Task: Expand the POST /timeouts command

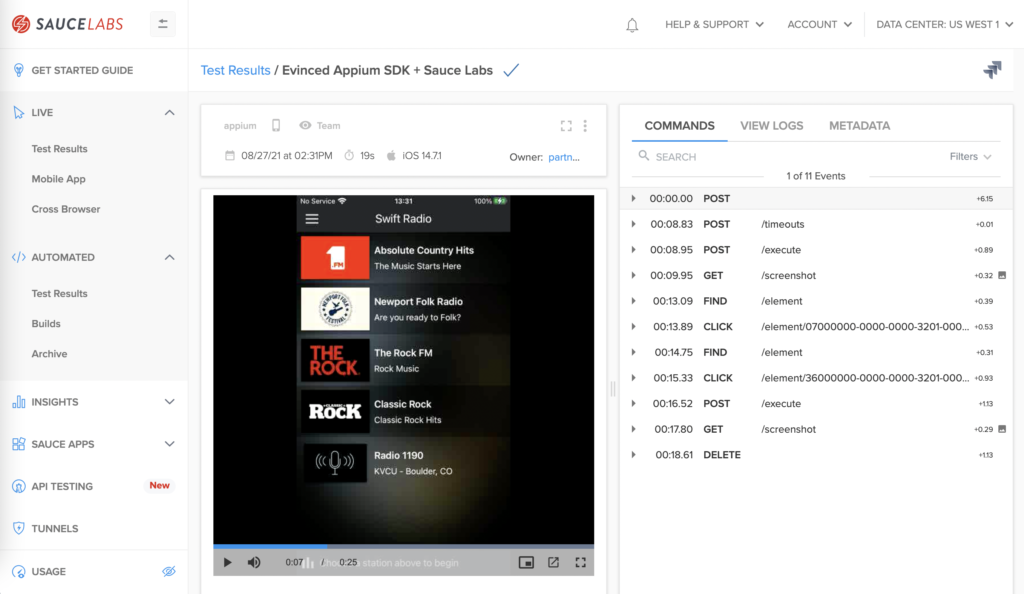Action: click(x=633, y=224)
